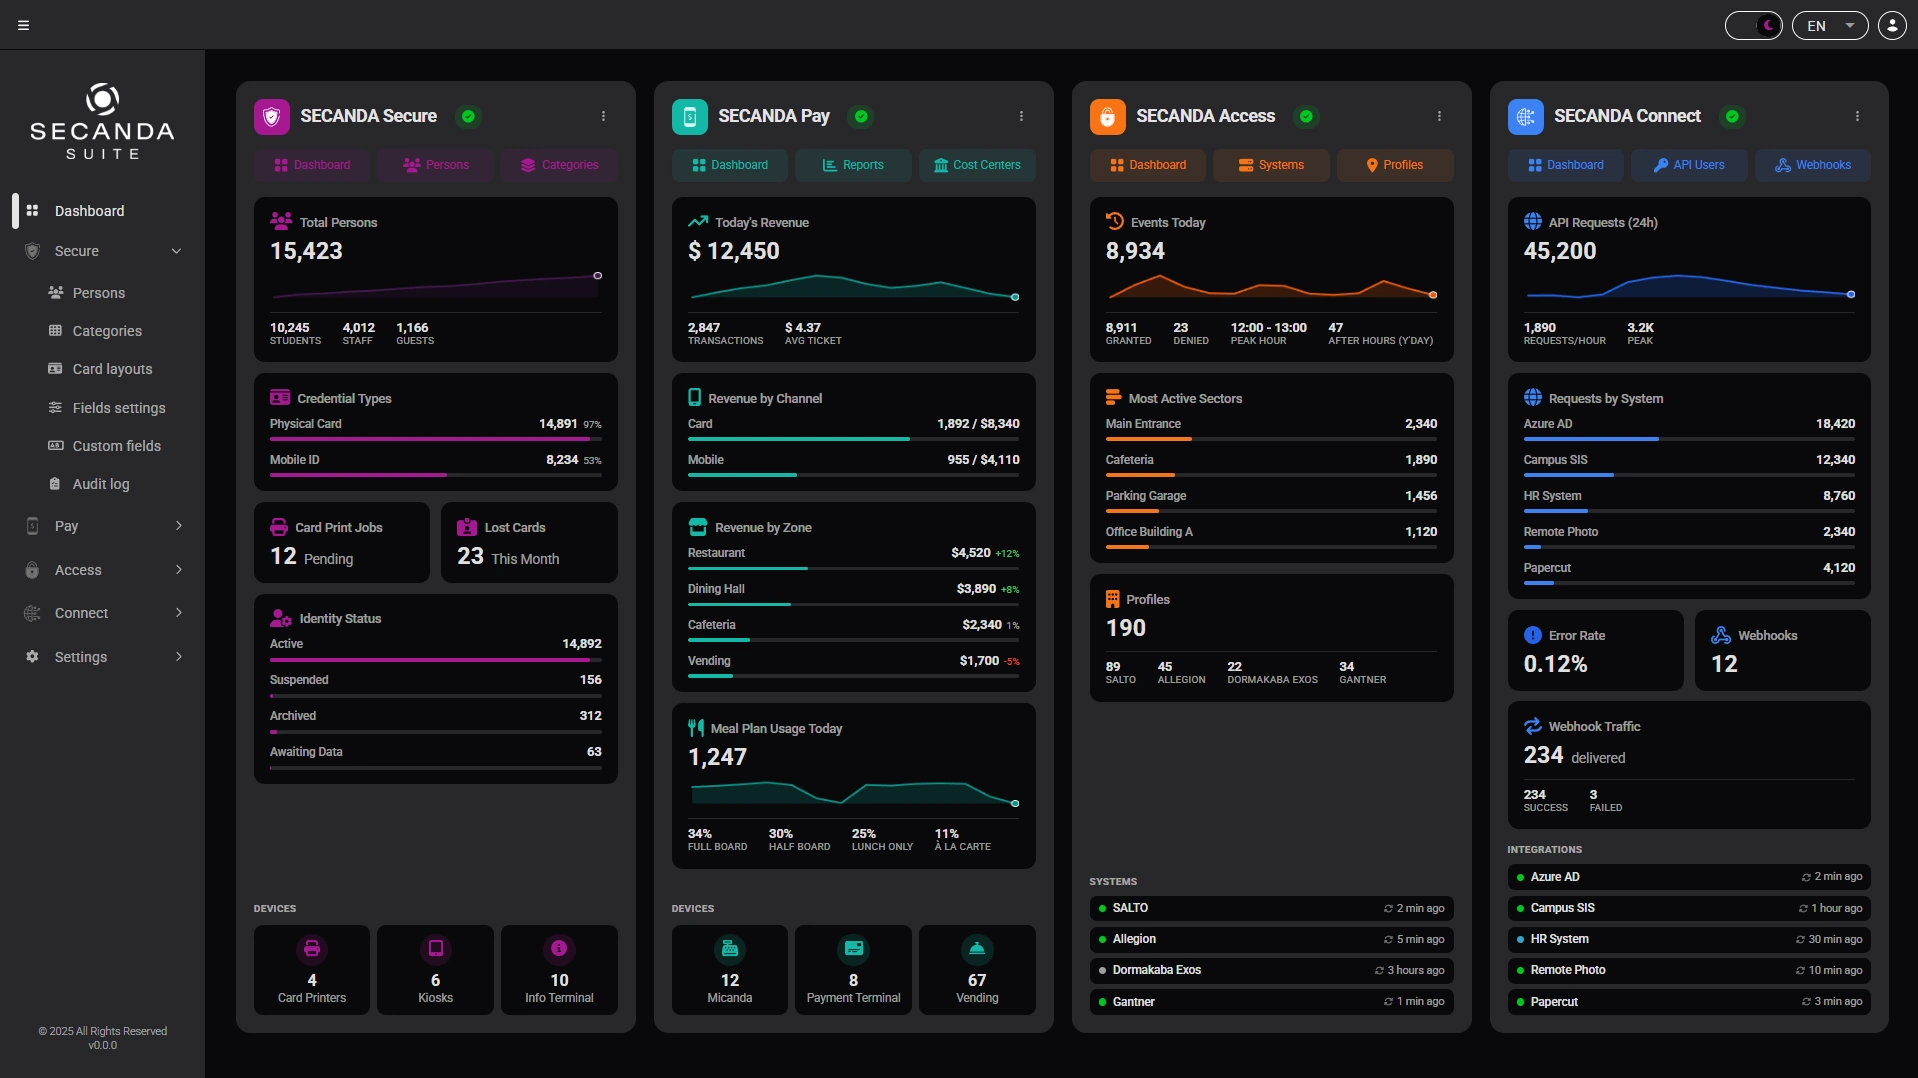Viewport: 1918px width, 1078px height.
Task: Click the SECANDA Secure shield icon
Action: (x=271, y=117)
